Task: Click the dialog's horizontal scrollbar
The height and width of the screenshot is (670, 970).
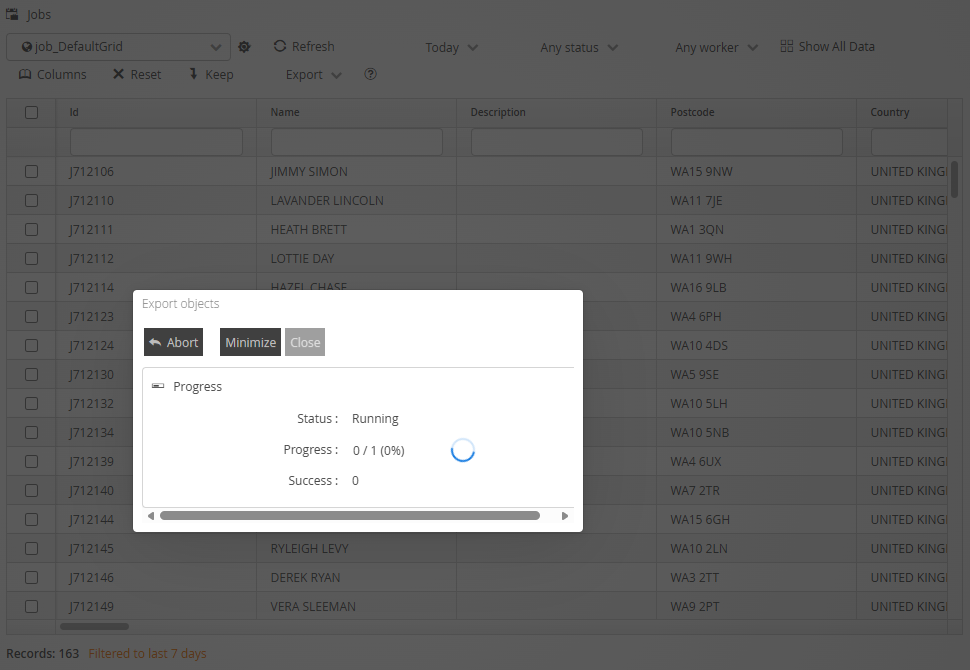Action: click(x=350, y=516)
